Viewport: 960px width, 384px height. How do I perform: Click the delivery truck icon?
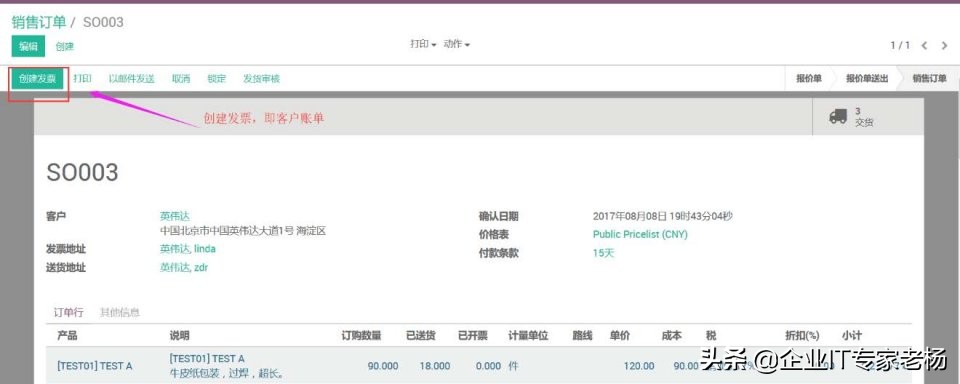[x=838, y=116]
